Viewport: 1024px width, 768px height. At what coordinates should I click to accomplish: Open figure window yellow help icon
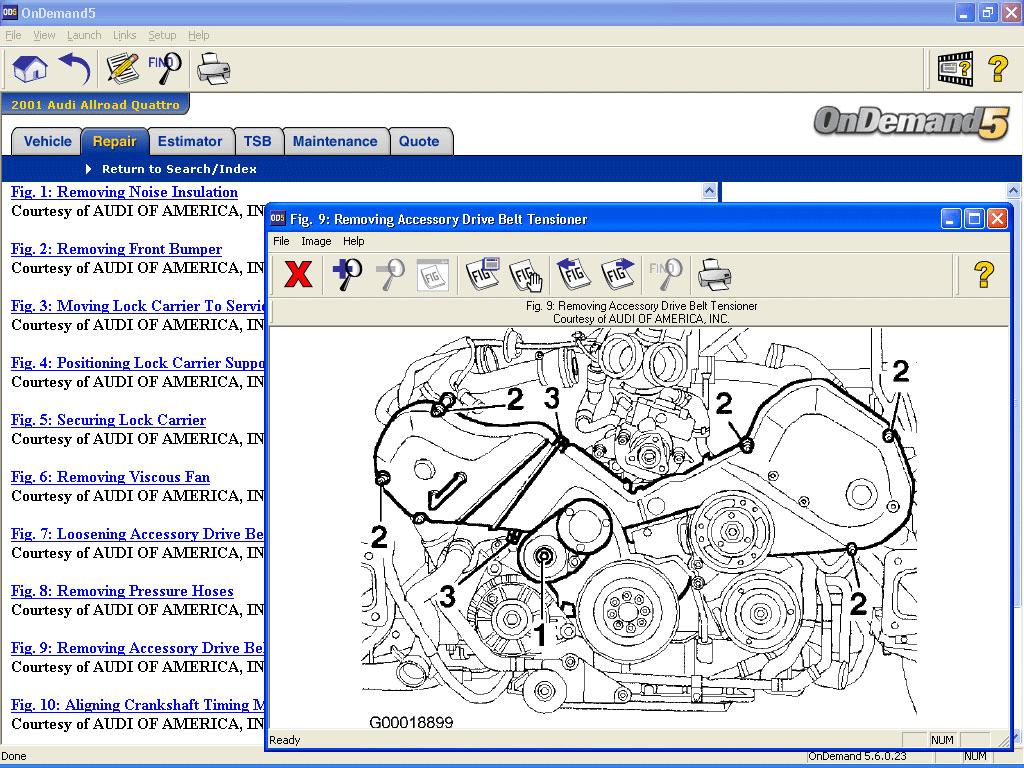tap(984, 274)
